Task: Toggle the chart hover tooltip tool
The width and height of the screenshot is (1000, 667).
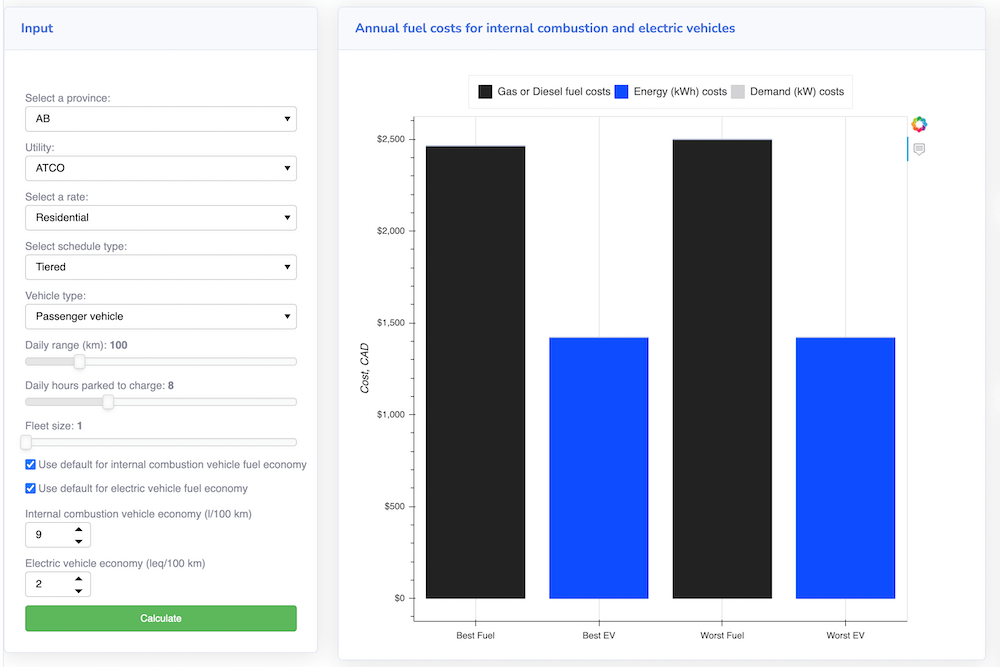Action: 919,149
